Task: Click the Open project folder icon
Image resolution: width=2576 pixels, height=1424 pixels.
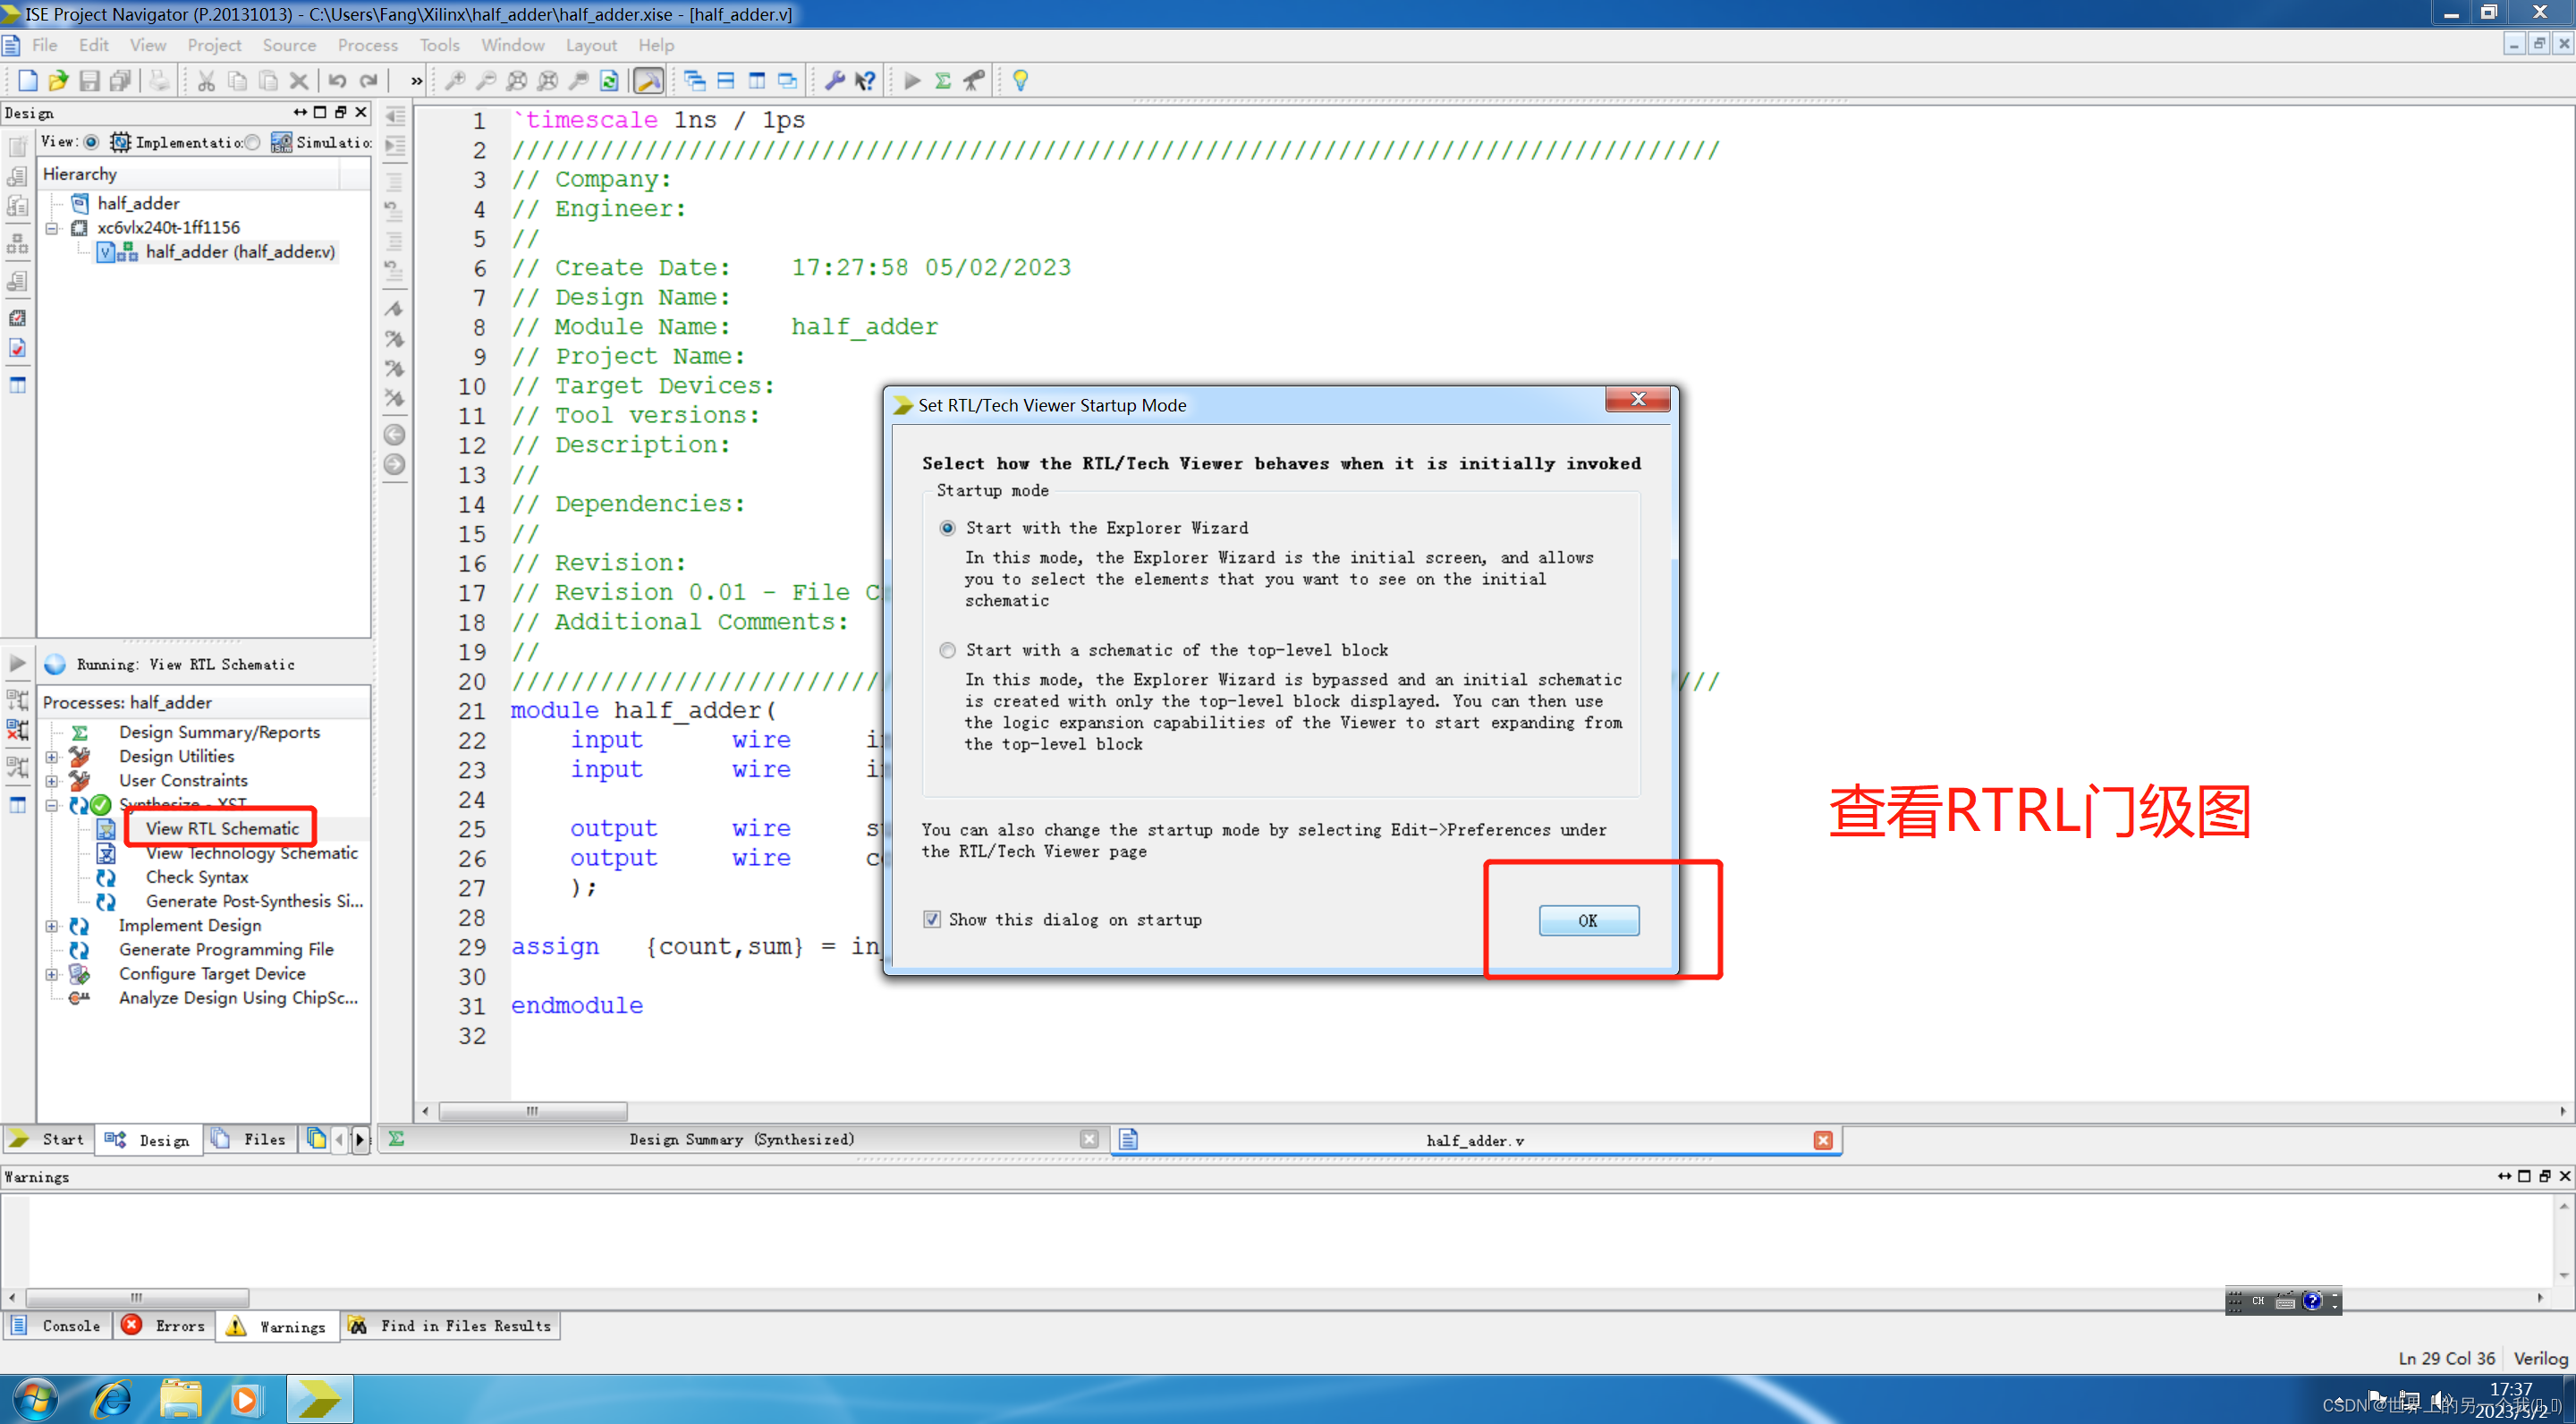Action: [x=58, y=81]
